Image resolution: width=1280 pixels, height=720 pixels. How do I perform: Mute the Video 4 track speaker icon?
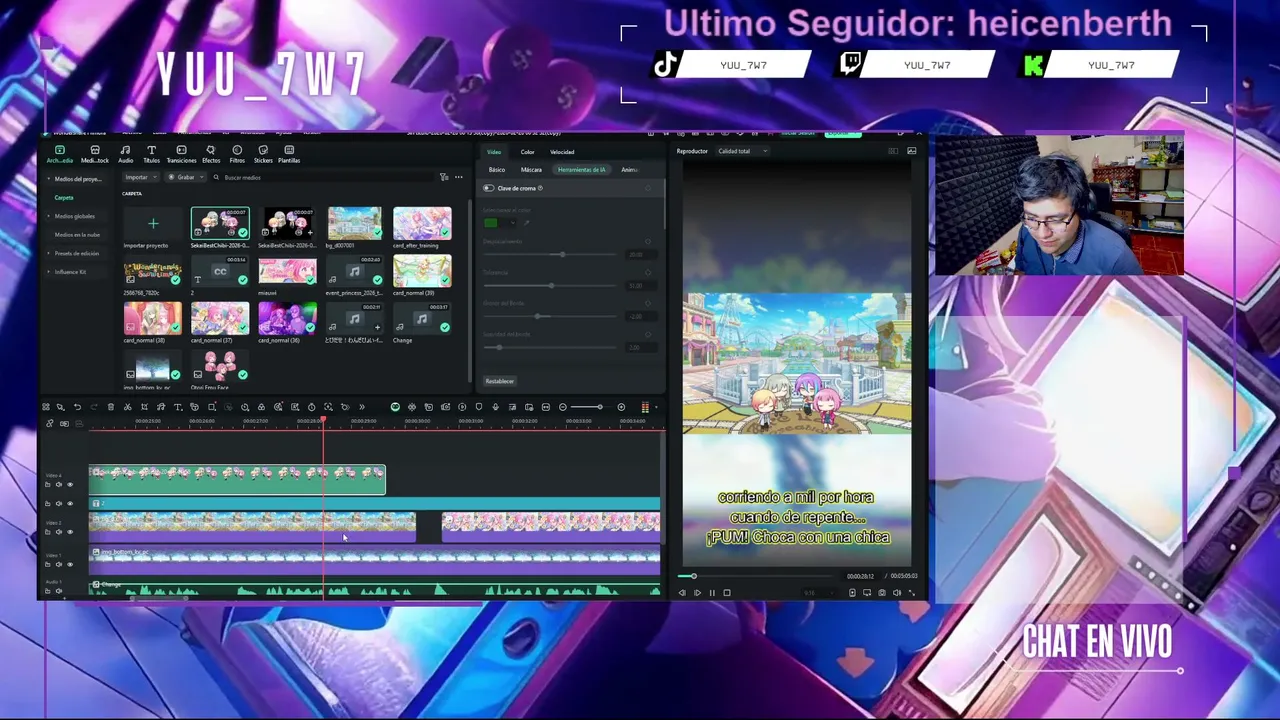click(x=59, y=485)
